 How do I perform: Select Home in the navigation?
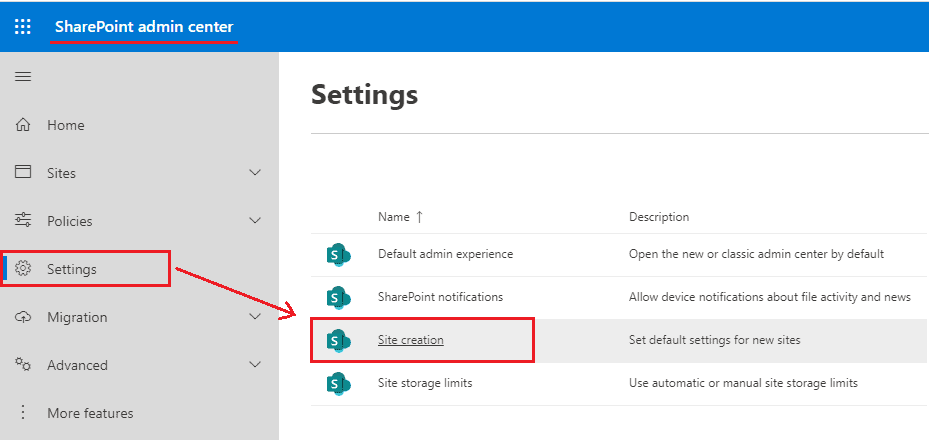point(66,125)
